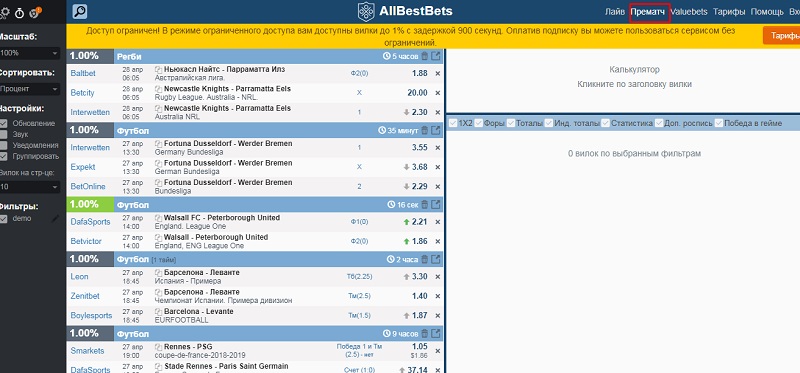Remove the Baltbet 1.88 row with X
Viewport: 800px width, 373px height.
point(437,73)
